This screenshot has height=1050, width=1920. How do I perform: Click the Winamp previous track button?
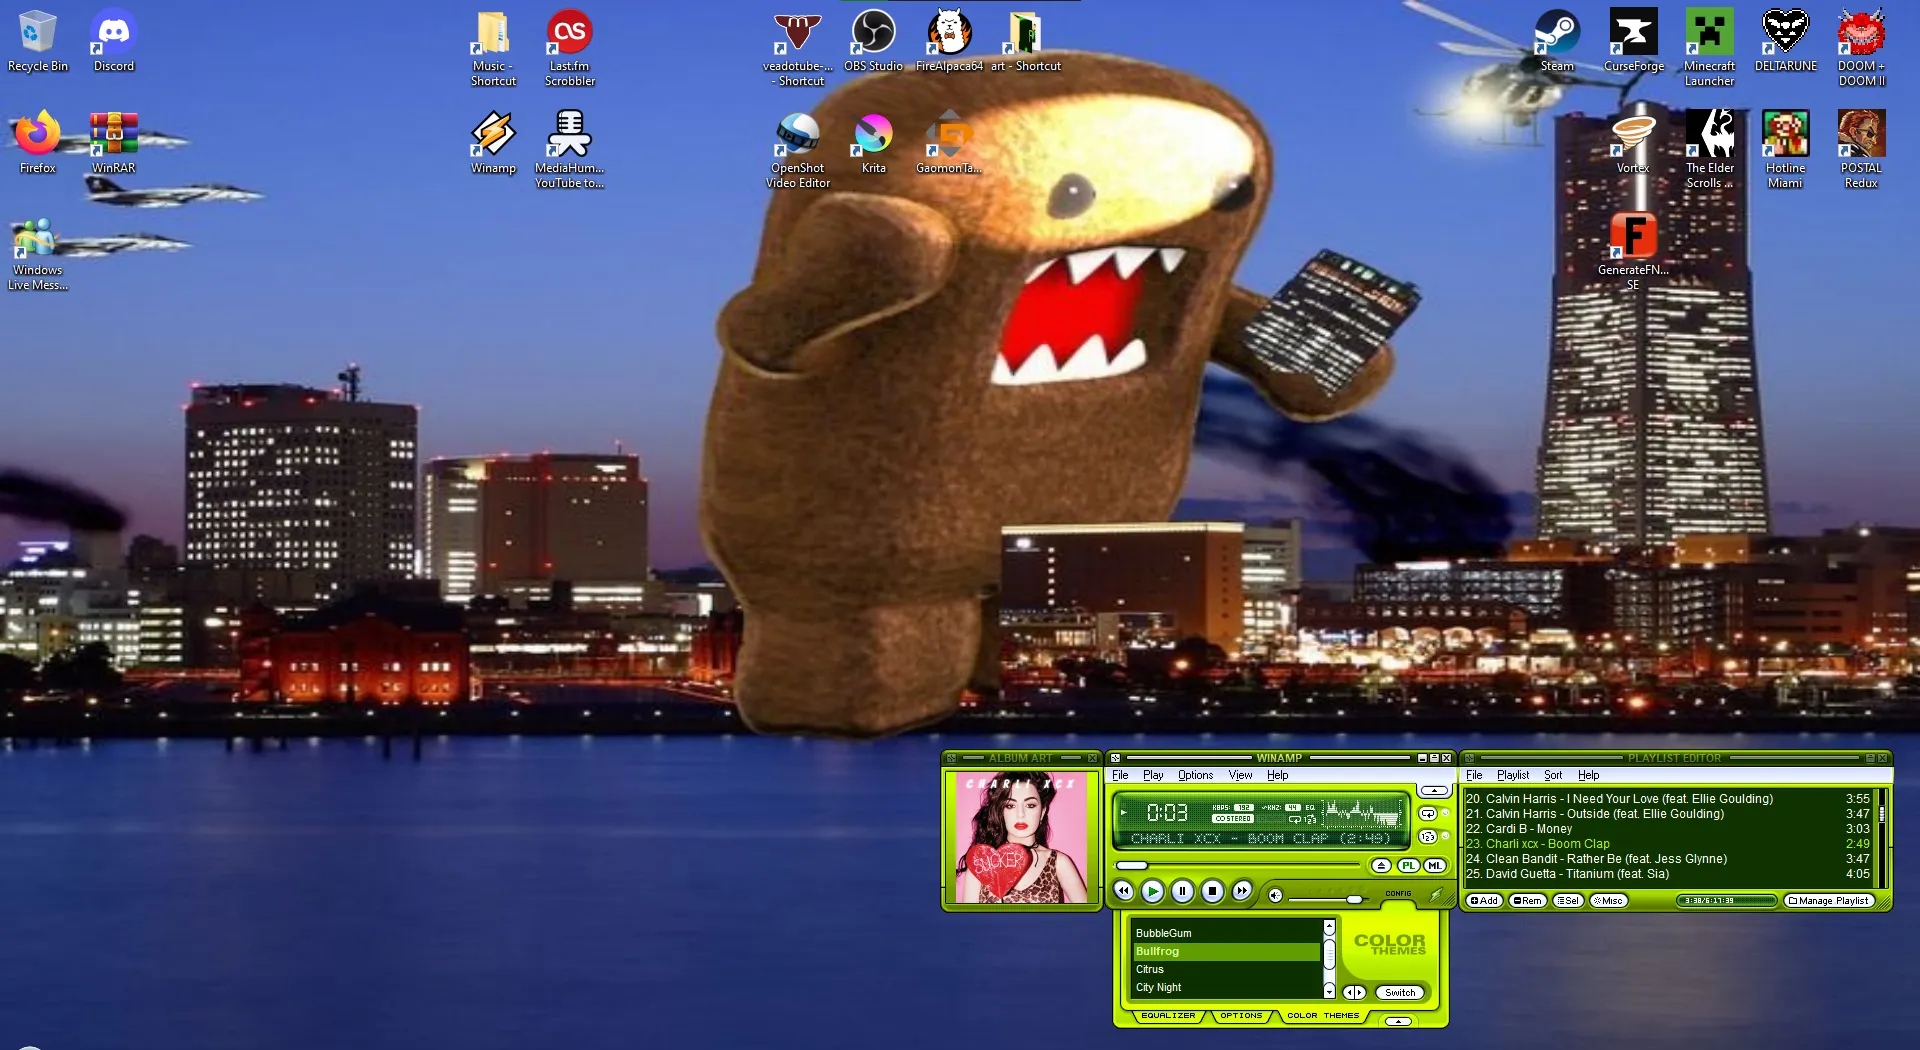1123,890
